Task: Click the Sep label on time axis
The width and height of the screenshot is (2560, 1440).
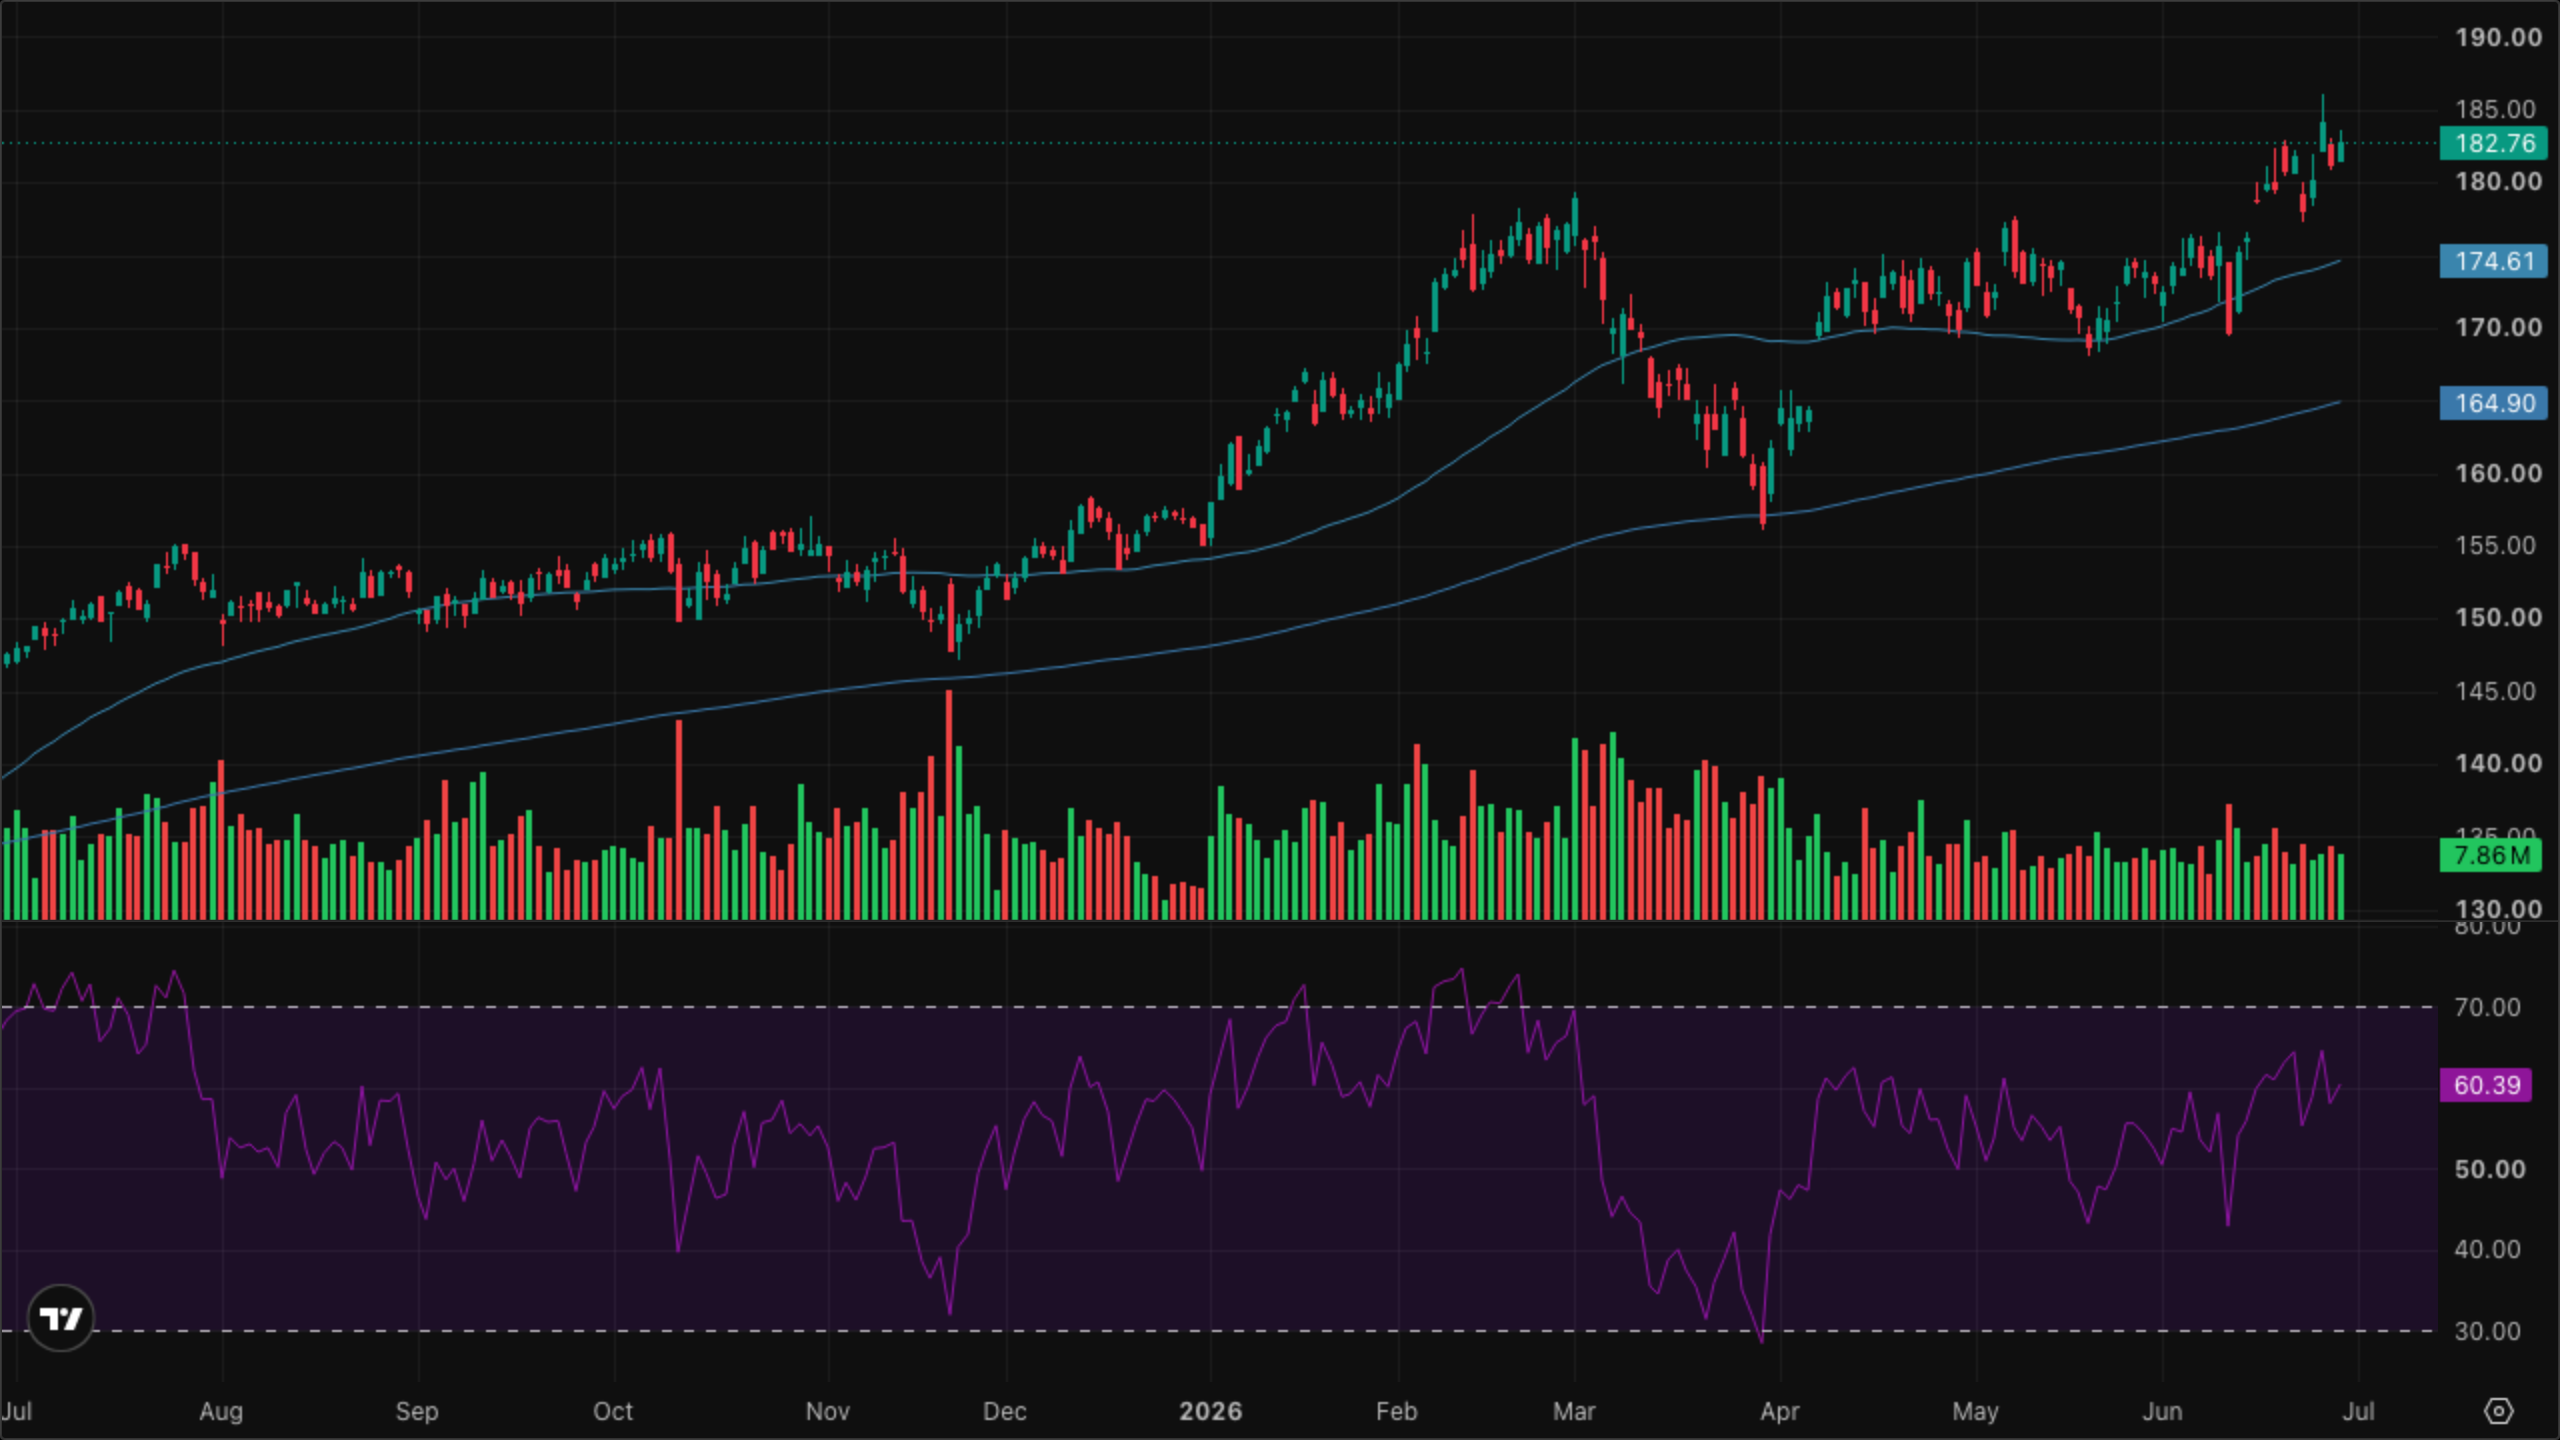Action: point(417,1411)
